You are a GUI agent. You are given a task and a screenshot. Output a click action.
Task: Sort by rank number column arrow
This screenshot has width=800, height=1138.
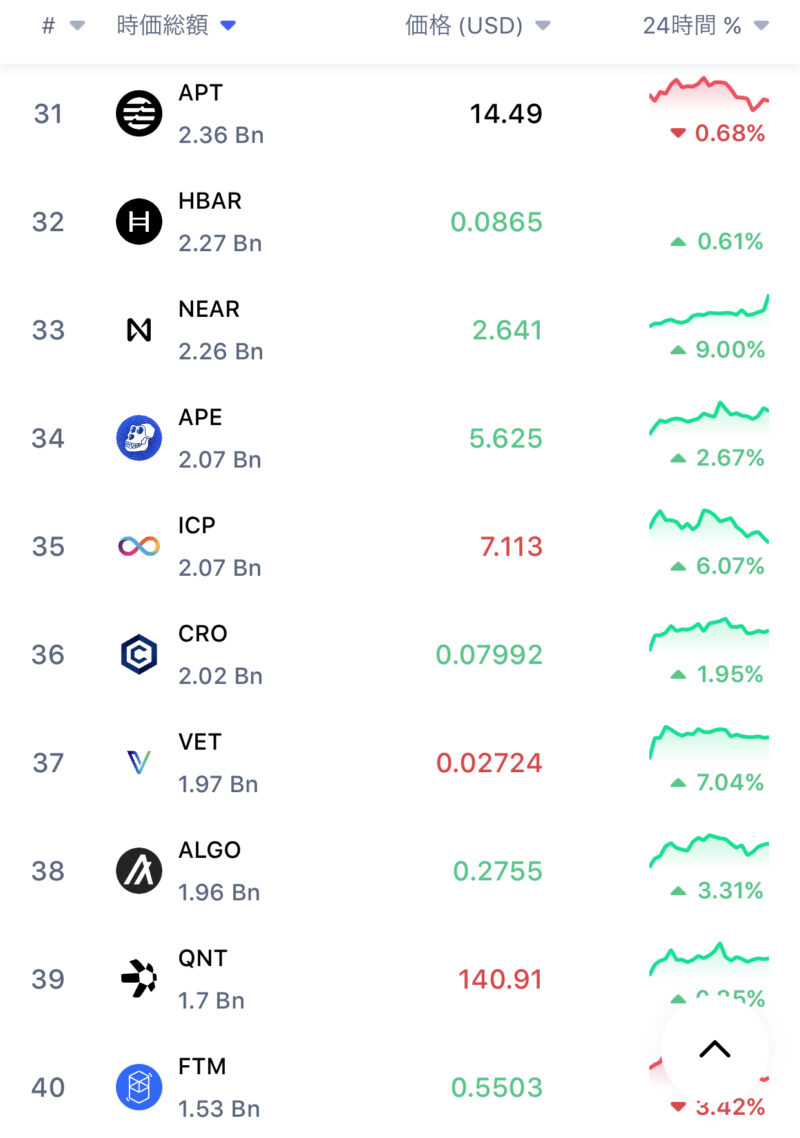point(77,26)
